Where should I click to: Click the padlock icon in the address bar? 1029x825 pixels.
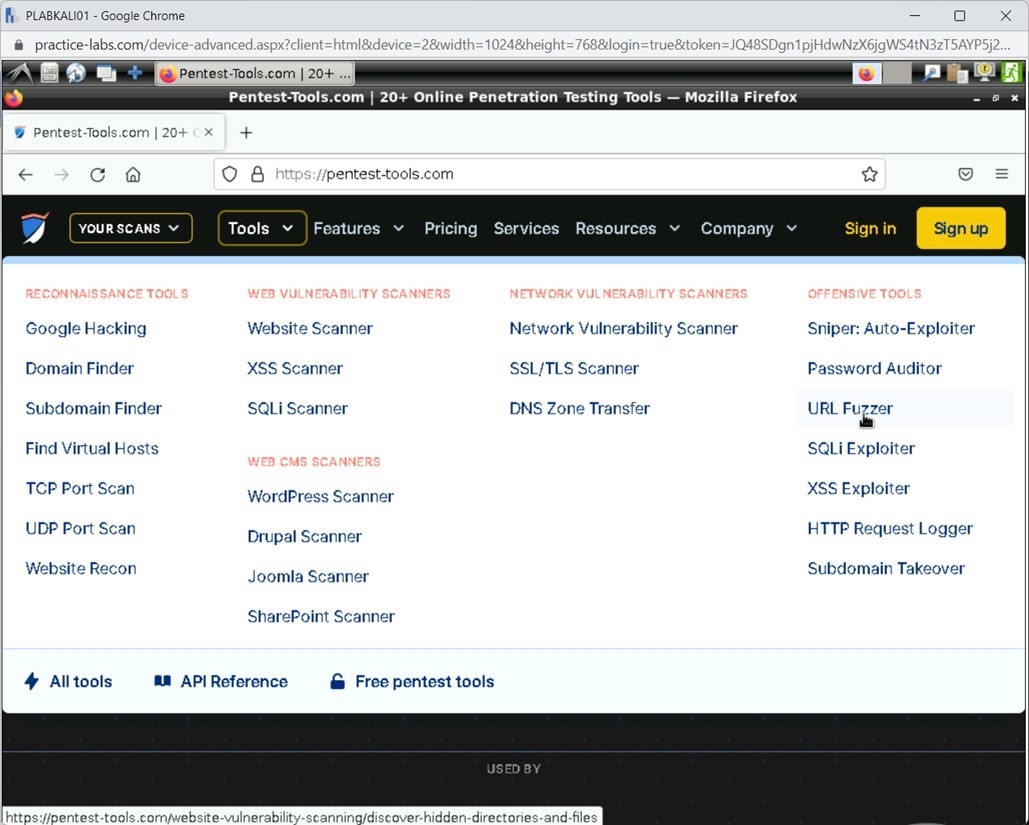257,174
